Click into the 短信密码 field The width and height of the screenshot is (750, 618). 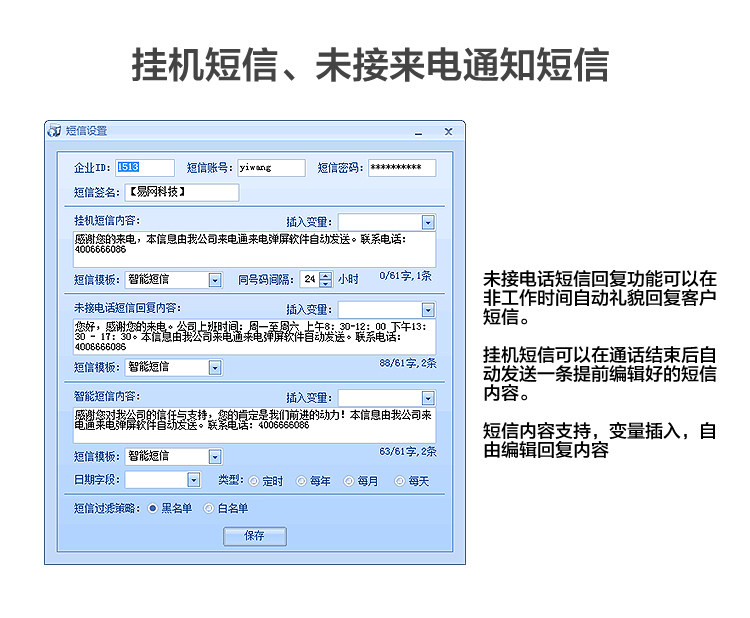402,167
